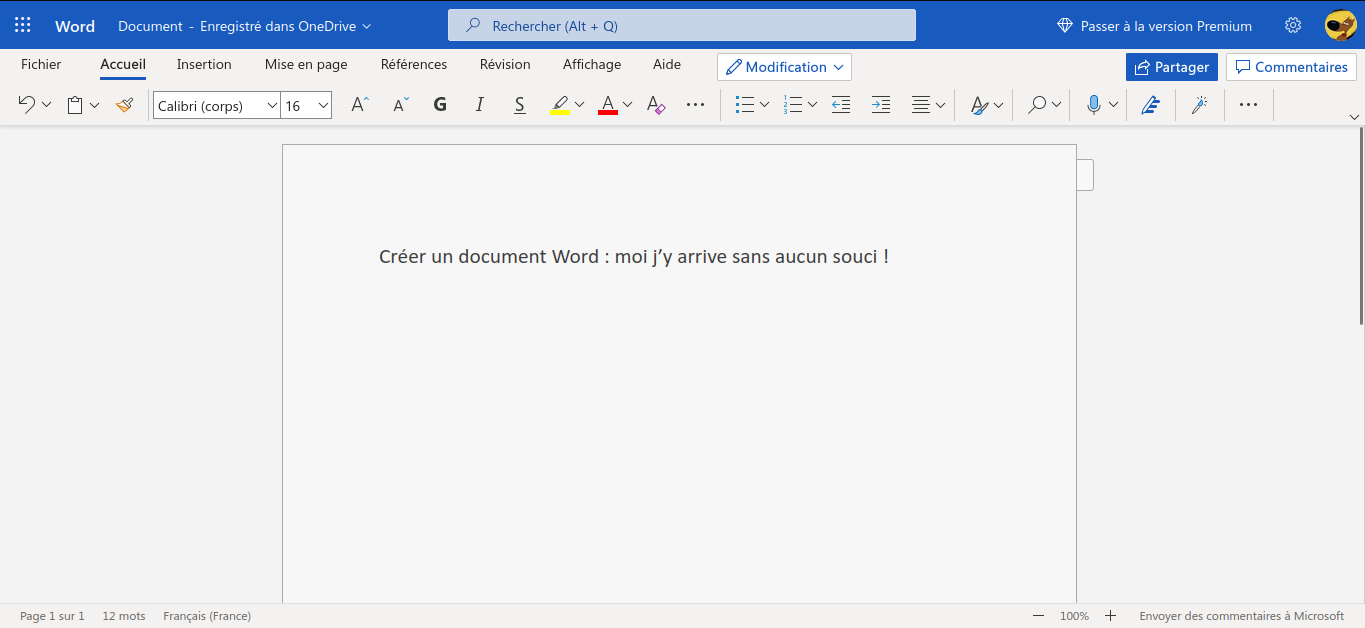
Task: Toggle bold formatting (G)
Action: 440,105
